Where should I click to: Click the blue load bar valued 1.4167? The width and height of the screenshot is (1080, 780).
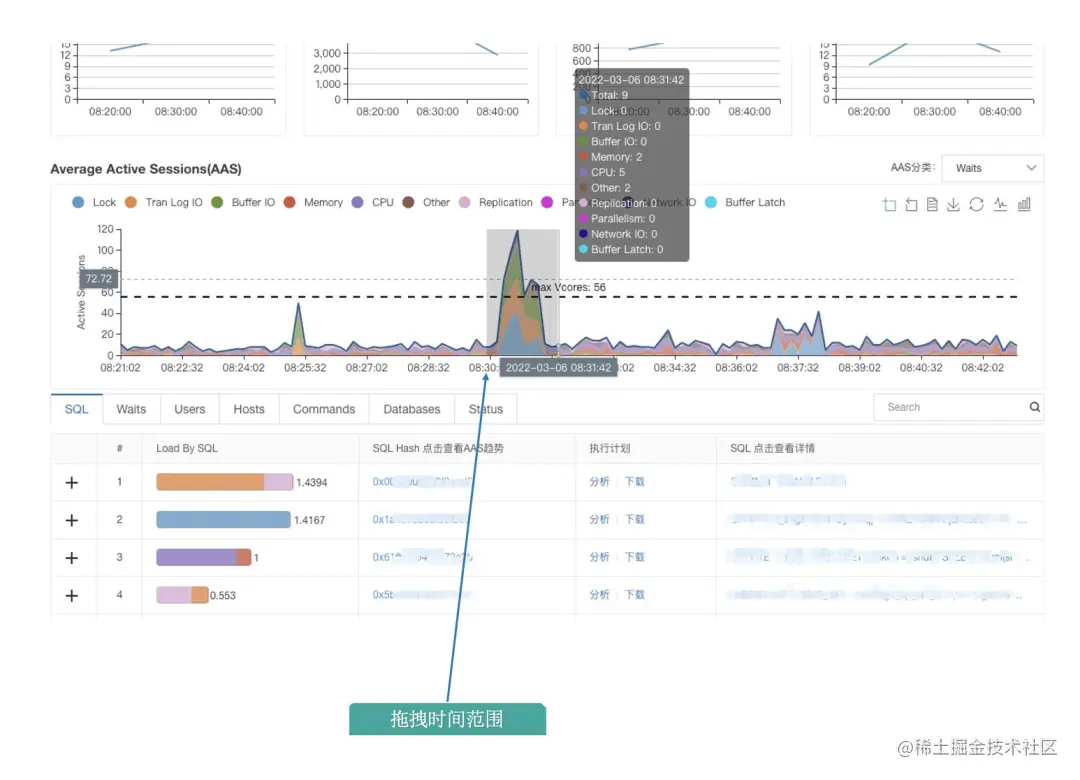[223, 520]
